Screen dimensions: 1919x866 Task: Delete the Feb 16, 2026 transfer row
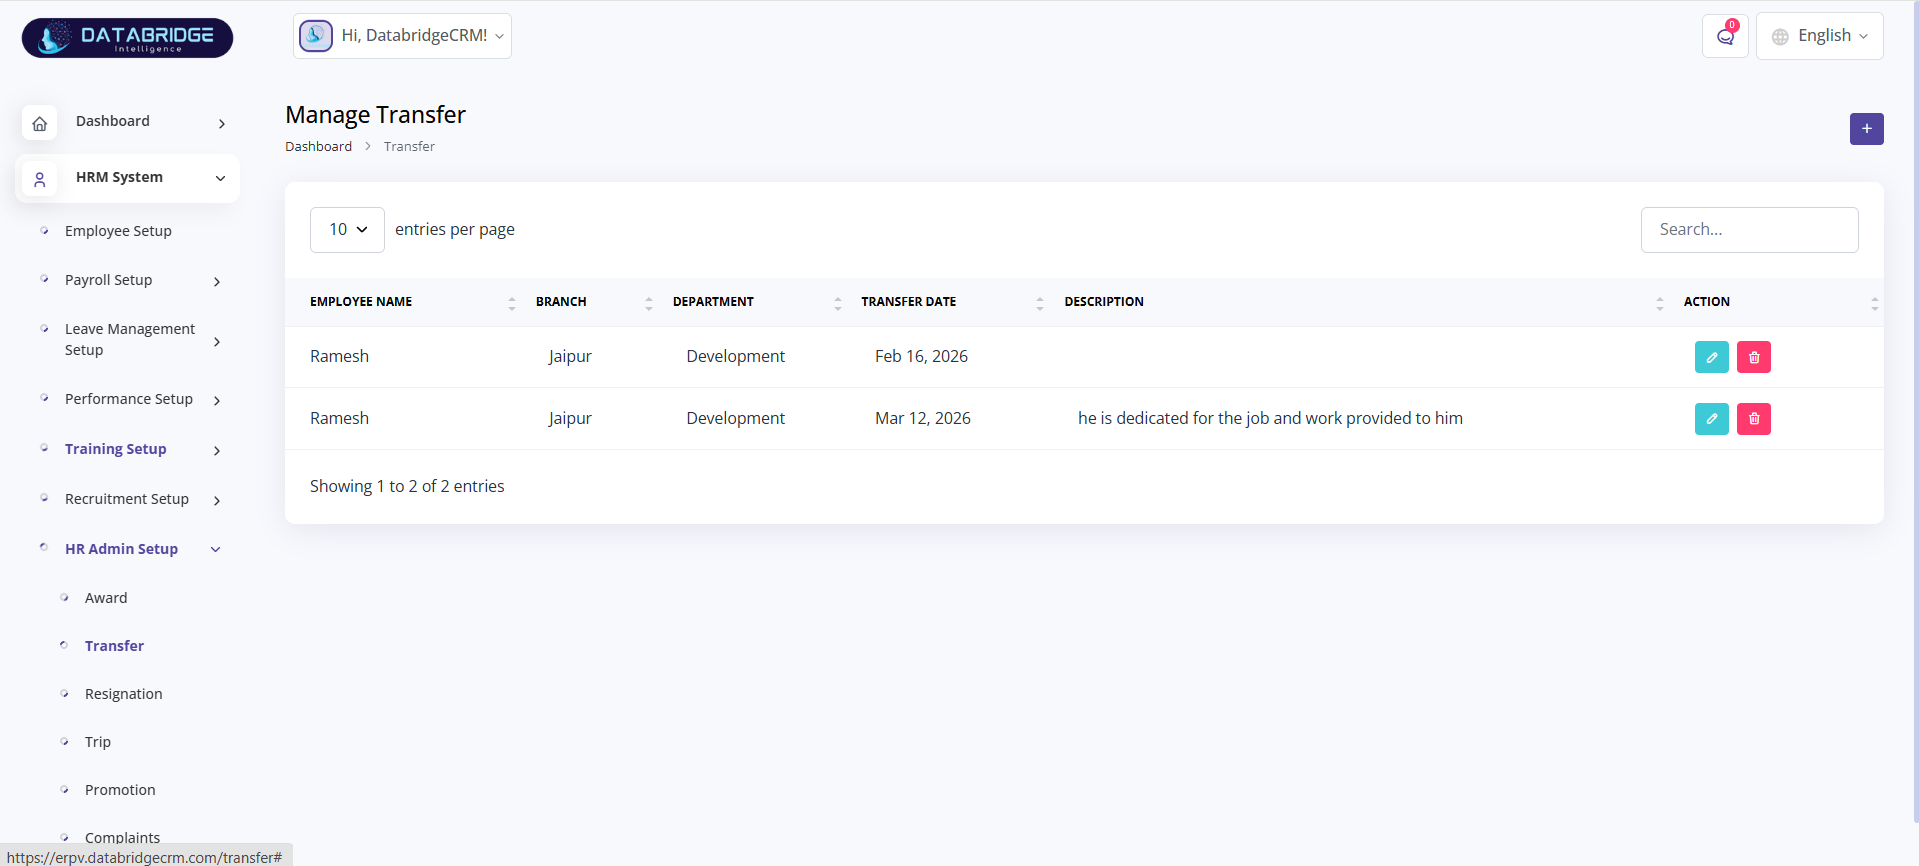pos(1753,357)
